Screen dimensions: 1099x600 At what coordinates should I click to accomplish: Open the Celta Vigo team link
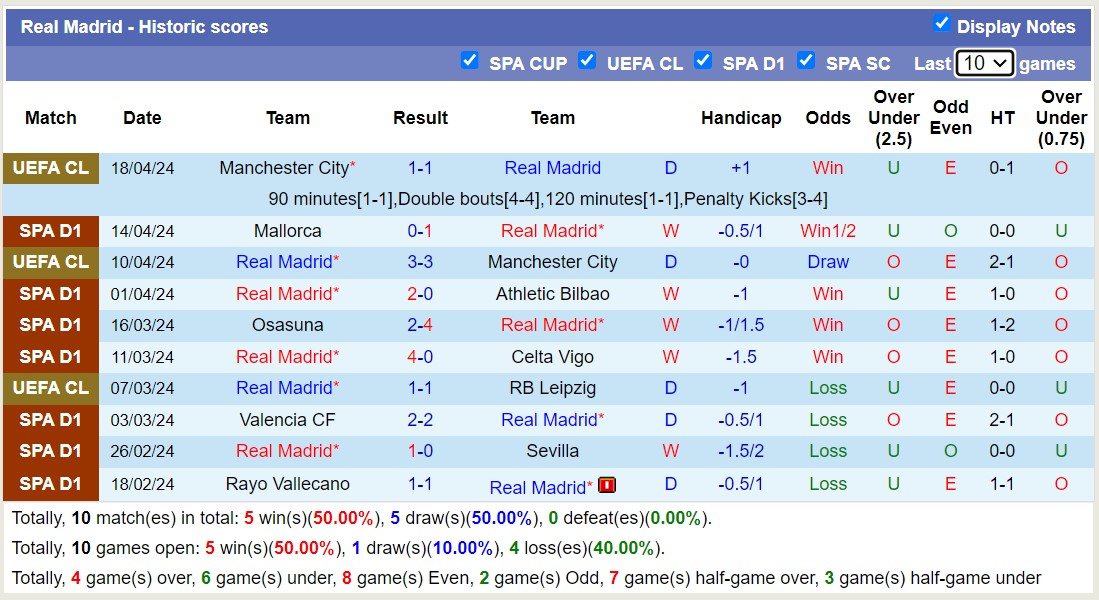pyautogui.click(x=552, y=357)
